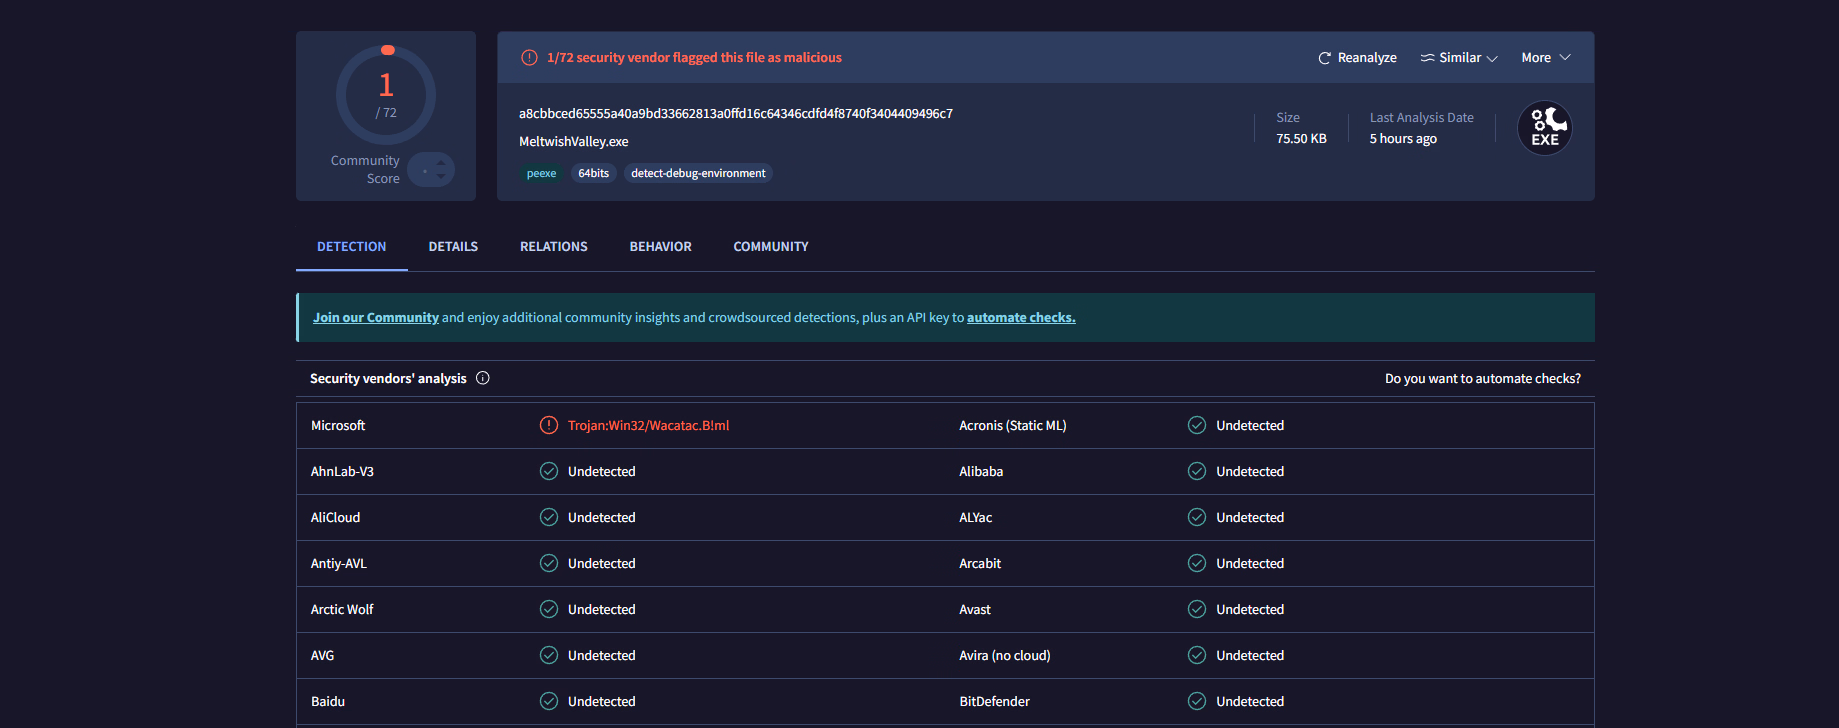Follow the automate checks link in banner
The height and width of the screenshot is (728, 1839).
1020,318
